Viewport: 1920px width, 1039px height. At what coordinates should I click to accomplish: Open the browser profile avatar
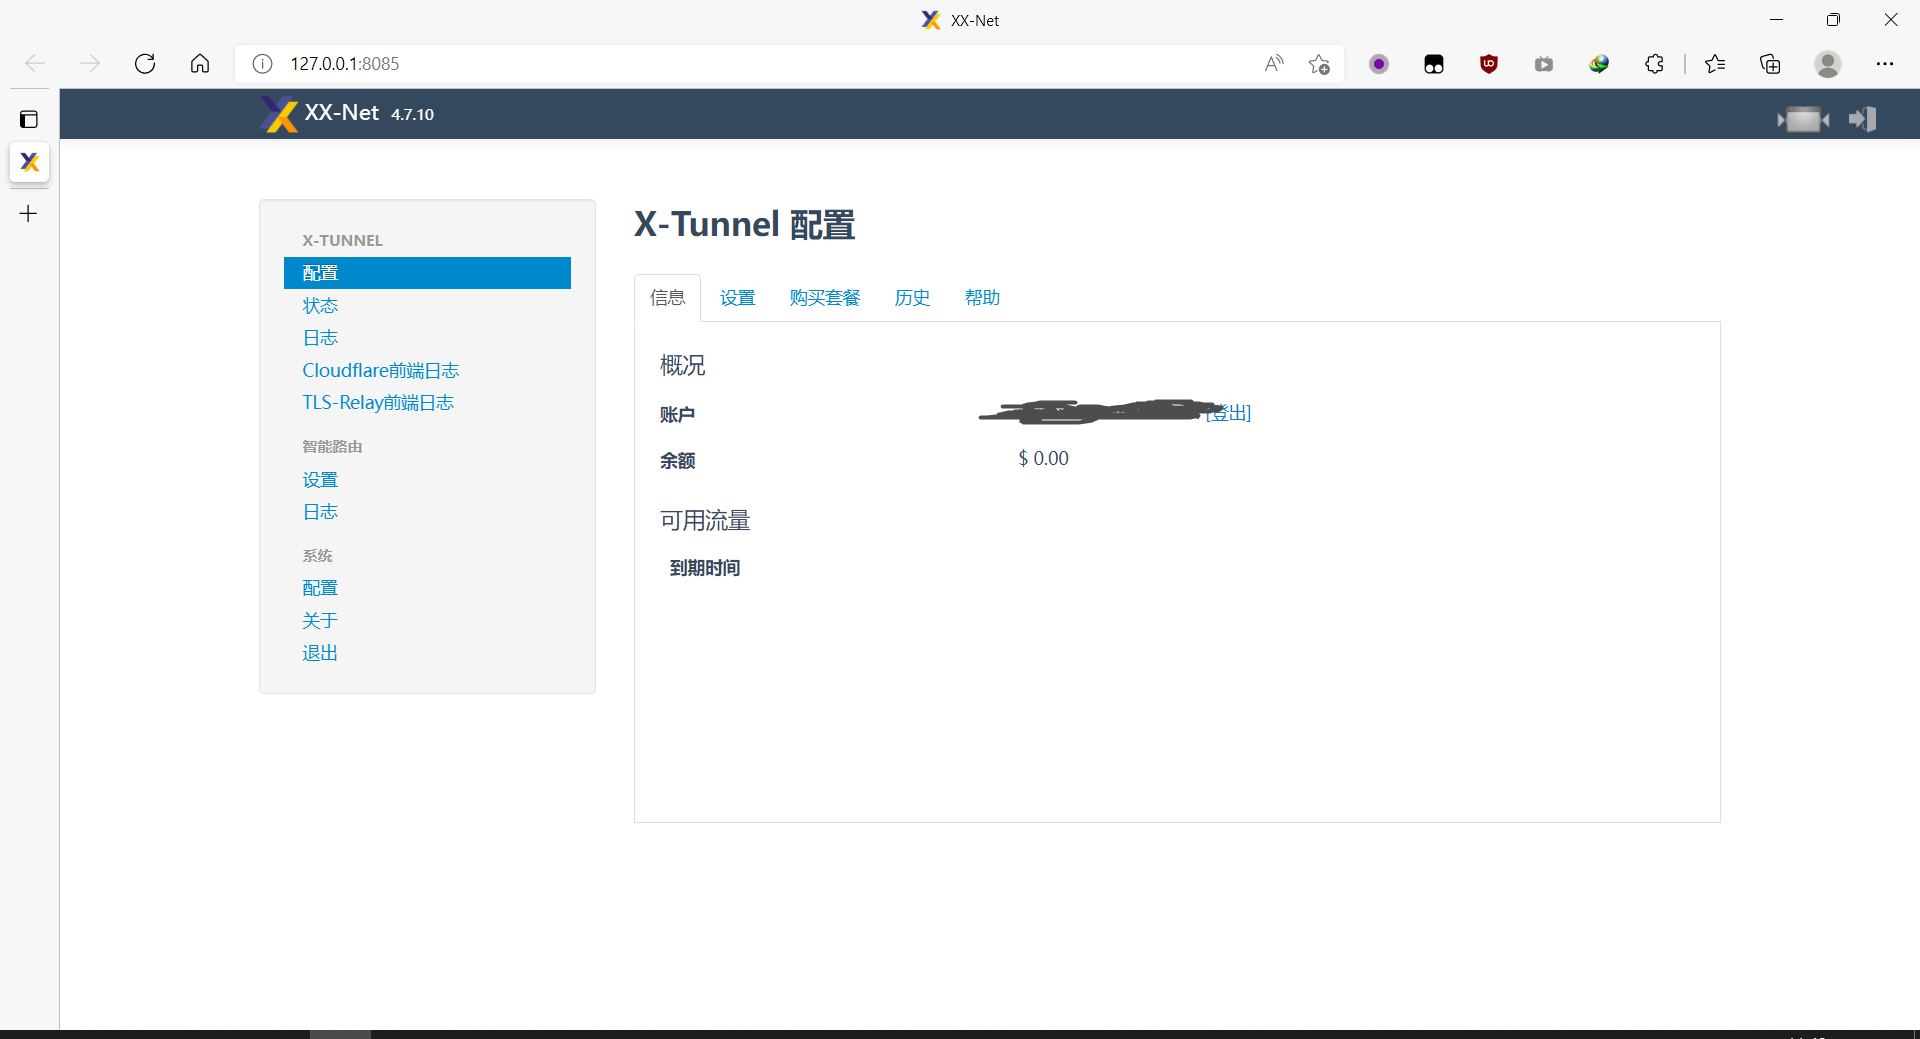[1828, 63]
